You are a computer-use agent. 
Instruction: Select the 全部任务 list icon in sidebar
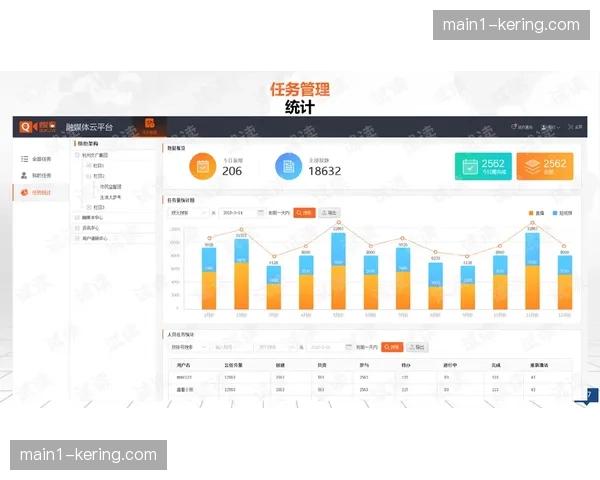pyautogui.click(x=24, y=159)
